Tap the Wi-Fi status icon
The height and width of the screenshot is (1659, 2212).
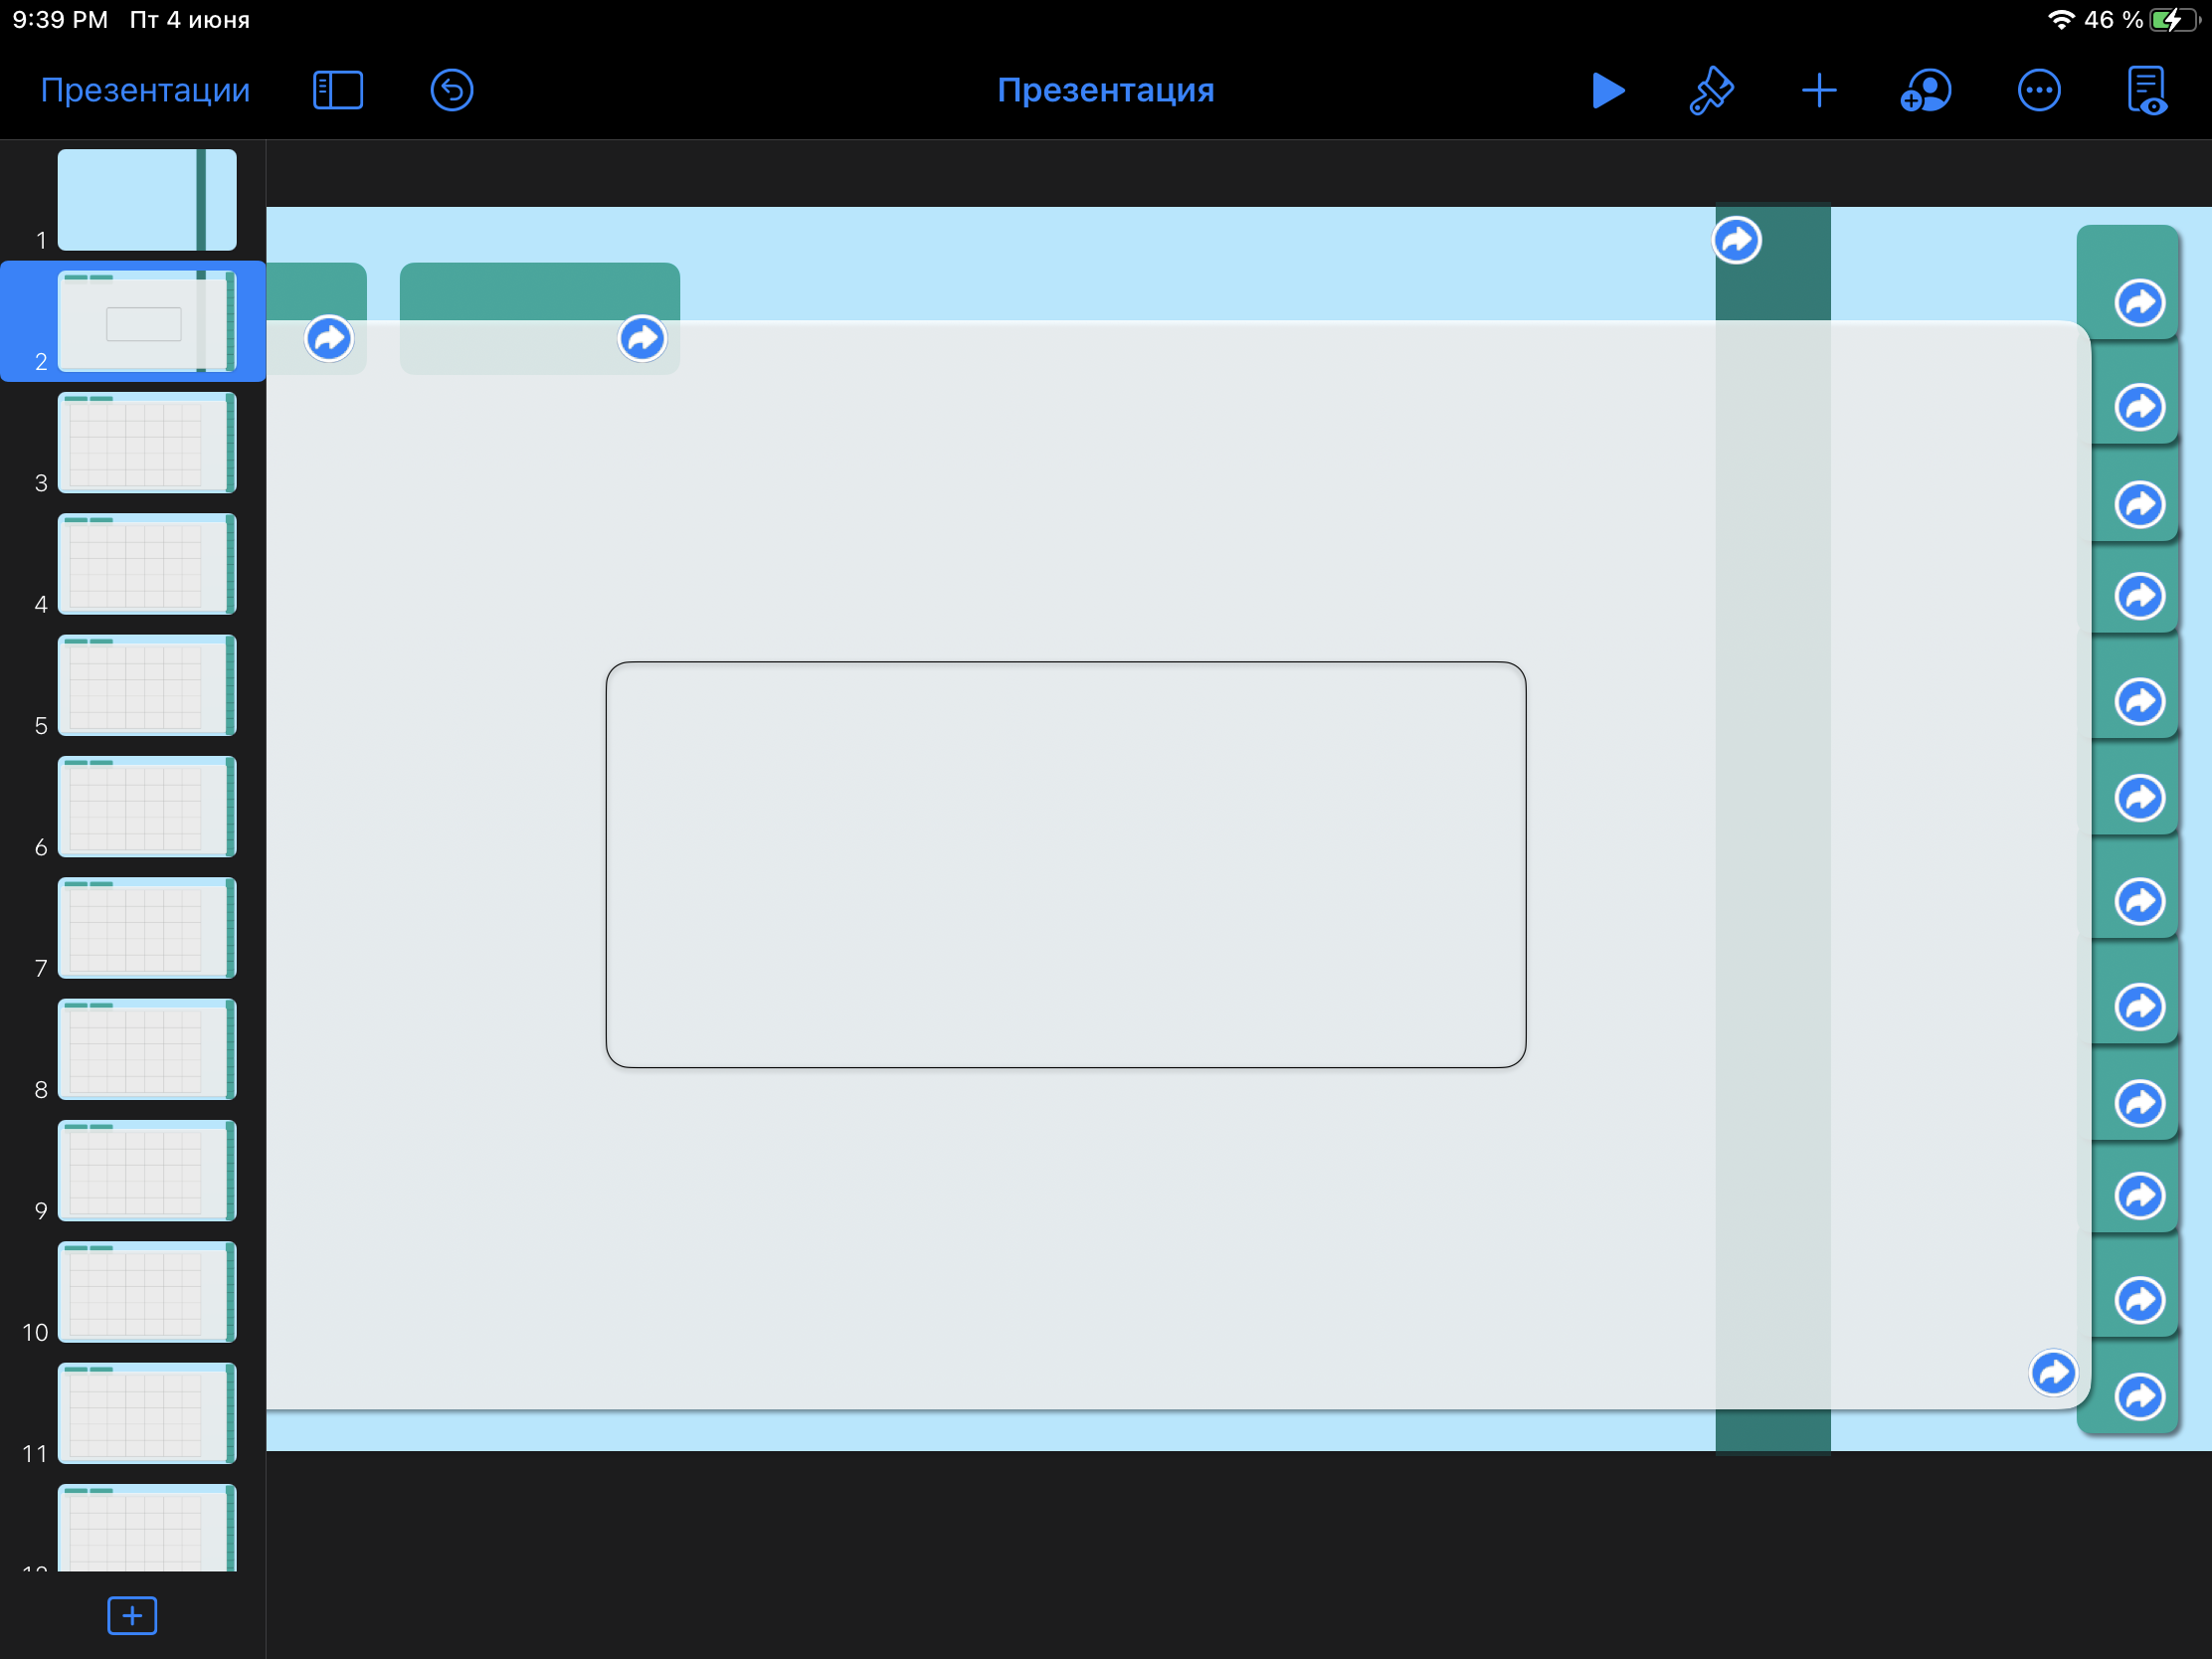coord(2061,20)
